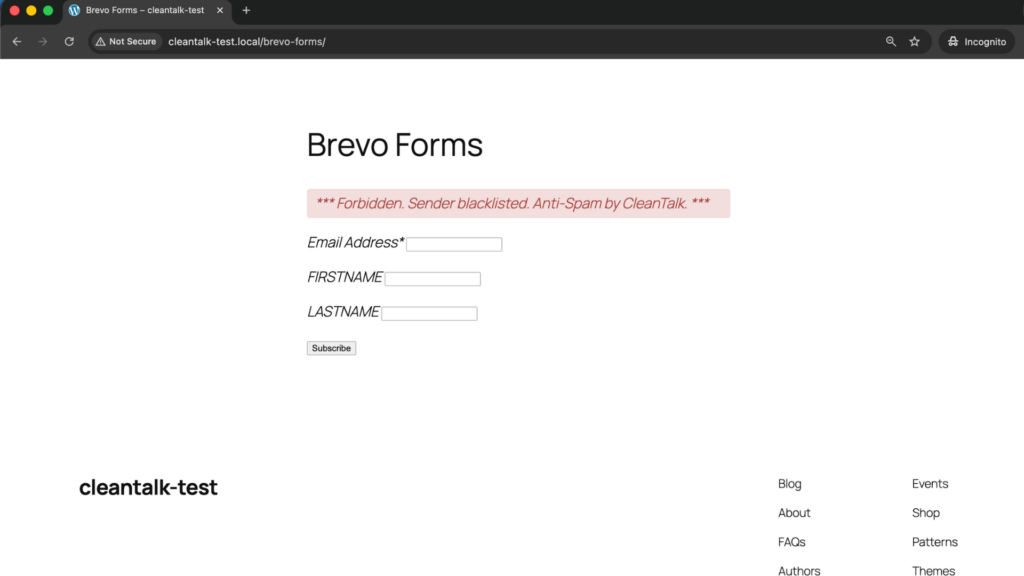Open the zoom magnifier icon in address bar
The height and width of the screenshot is (576, 1024).
tap(891, 41)
